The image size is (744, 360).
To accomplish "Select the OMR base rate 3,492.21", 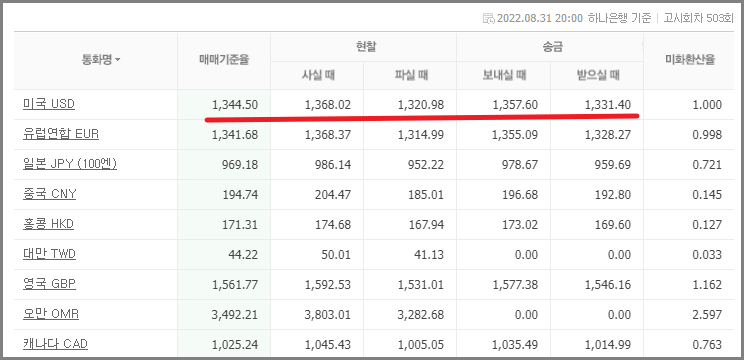I will pyautogui.click(x=235, y=315).
